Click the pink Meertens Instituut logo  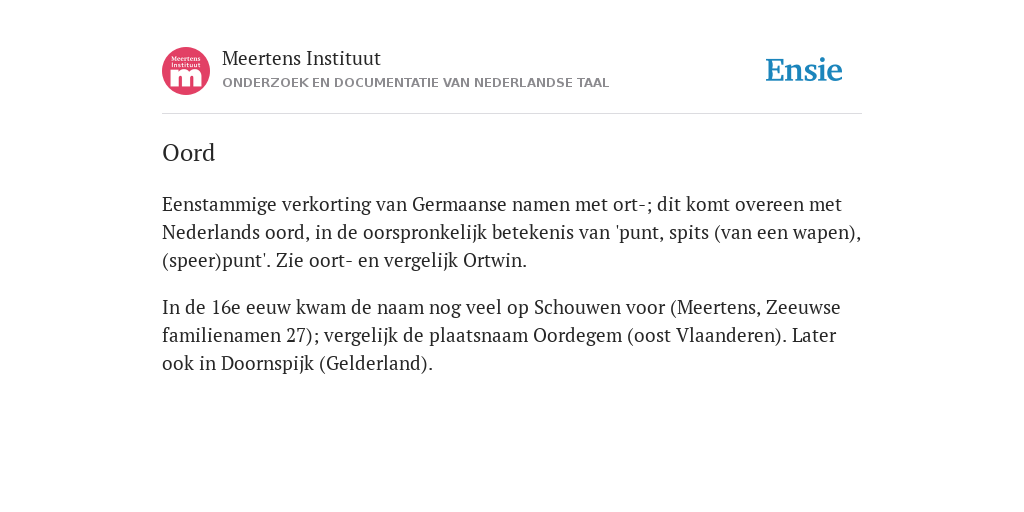pos(186,71)
